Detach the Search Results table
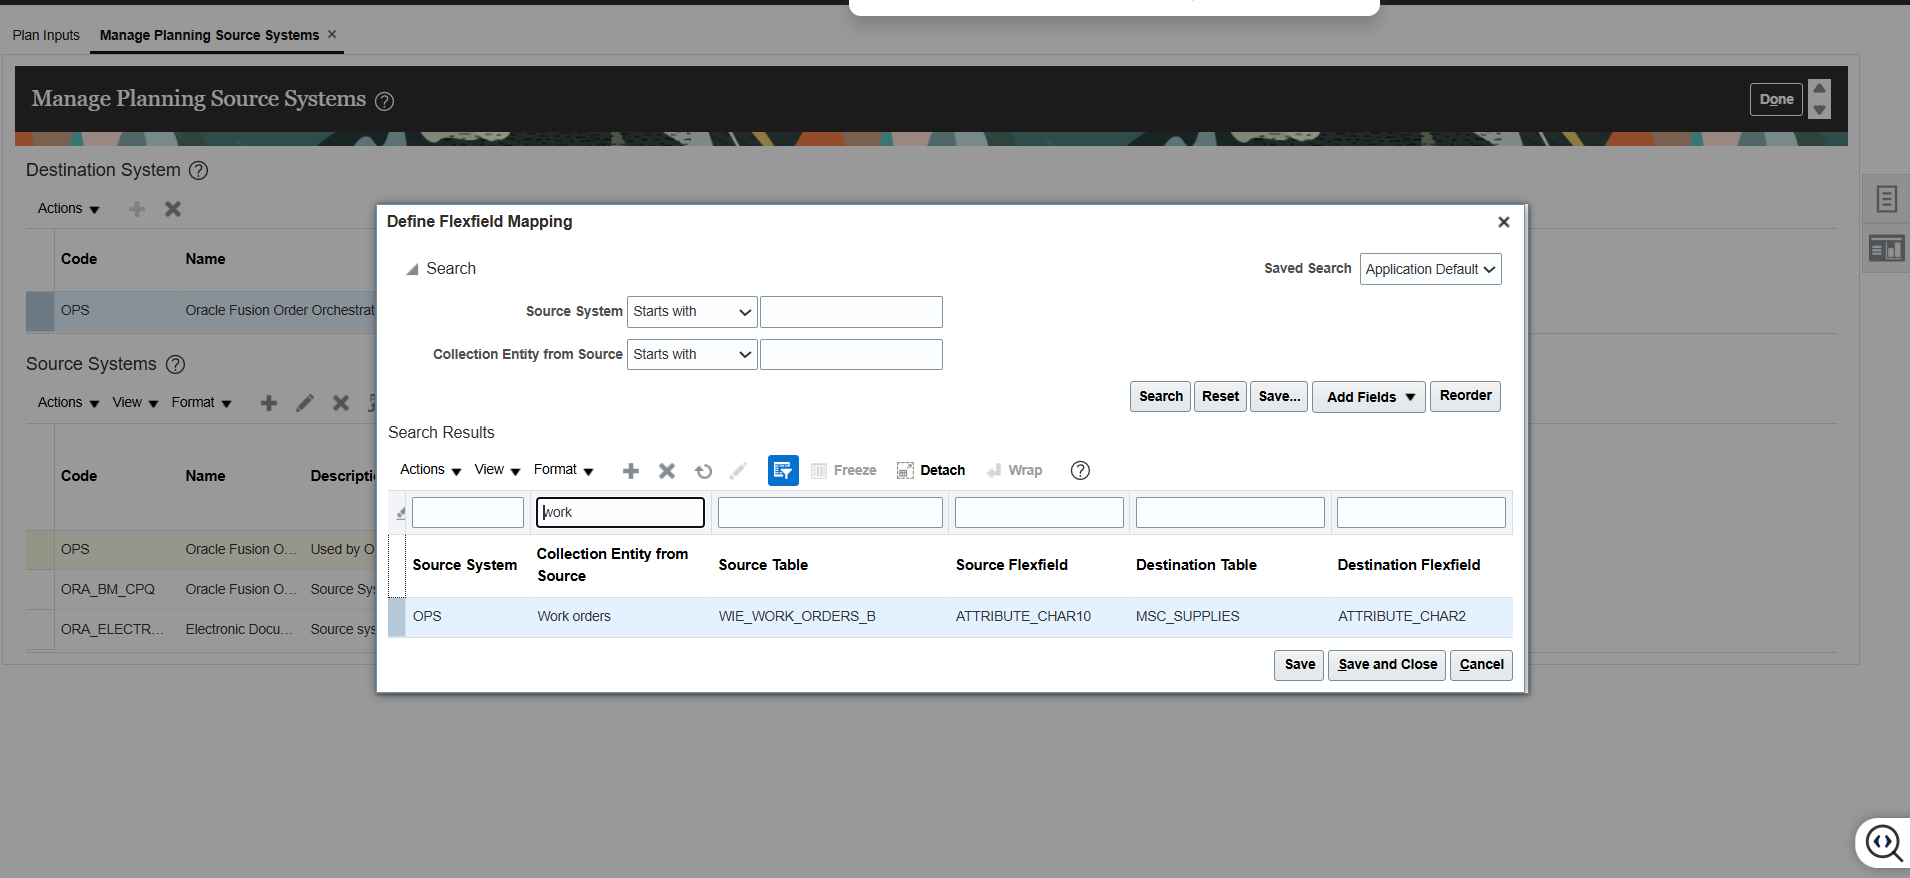 click(x=931, y=470)
